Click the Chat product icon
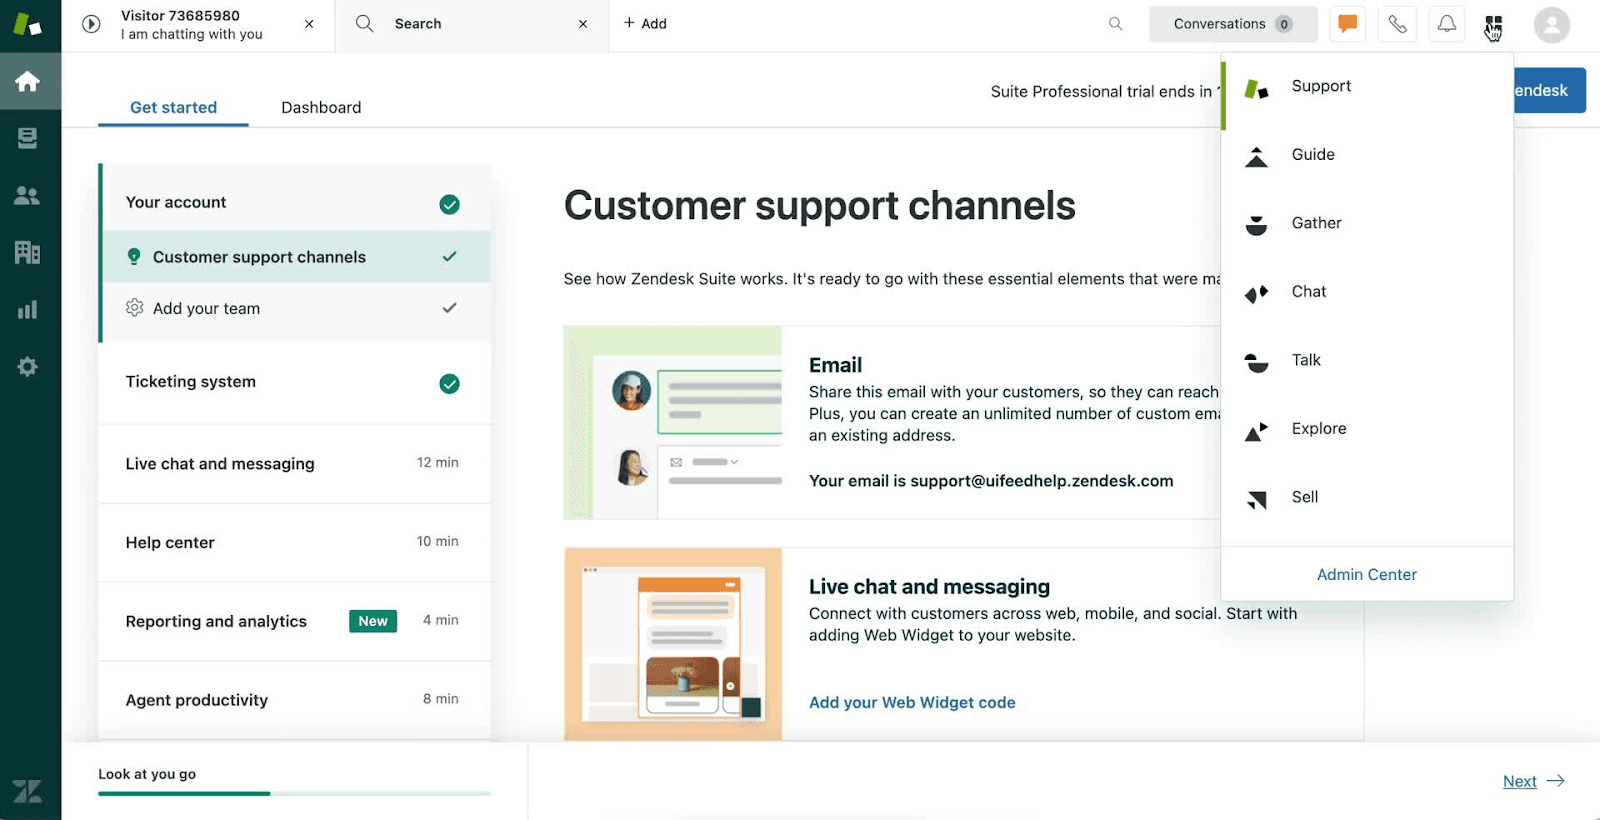Screen dimensions: 1600x820 click(1257, 293)
